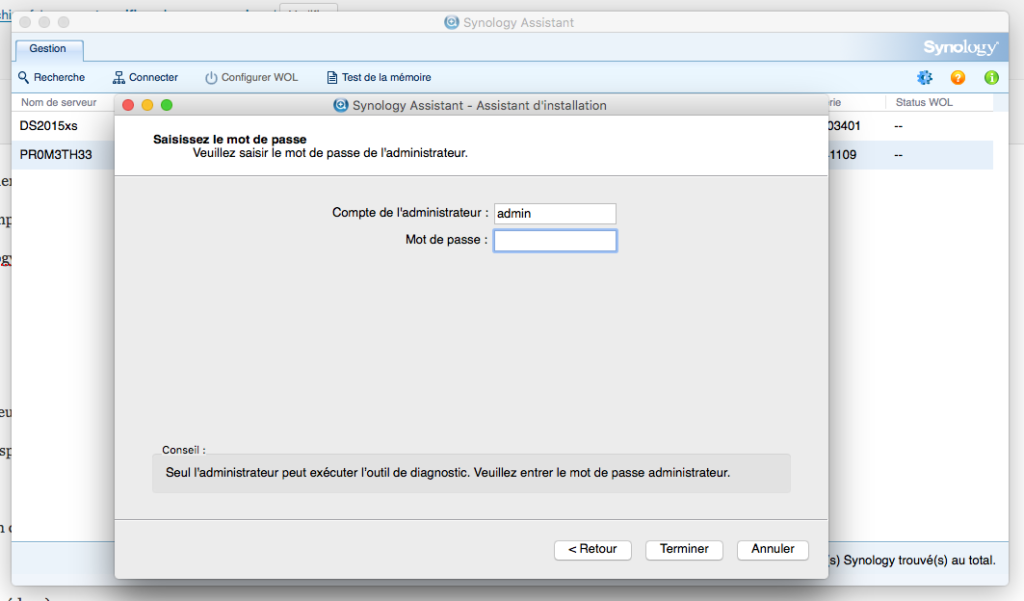
Task: Click the Synology Assistant title bar icon
Action: [x=452, y=22]
